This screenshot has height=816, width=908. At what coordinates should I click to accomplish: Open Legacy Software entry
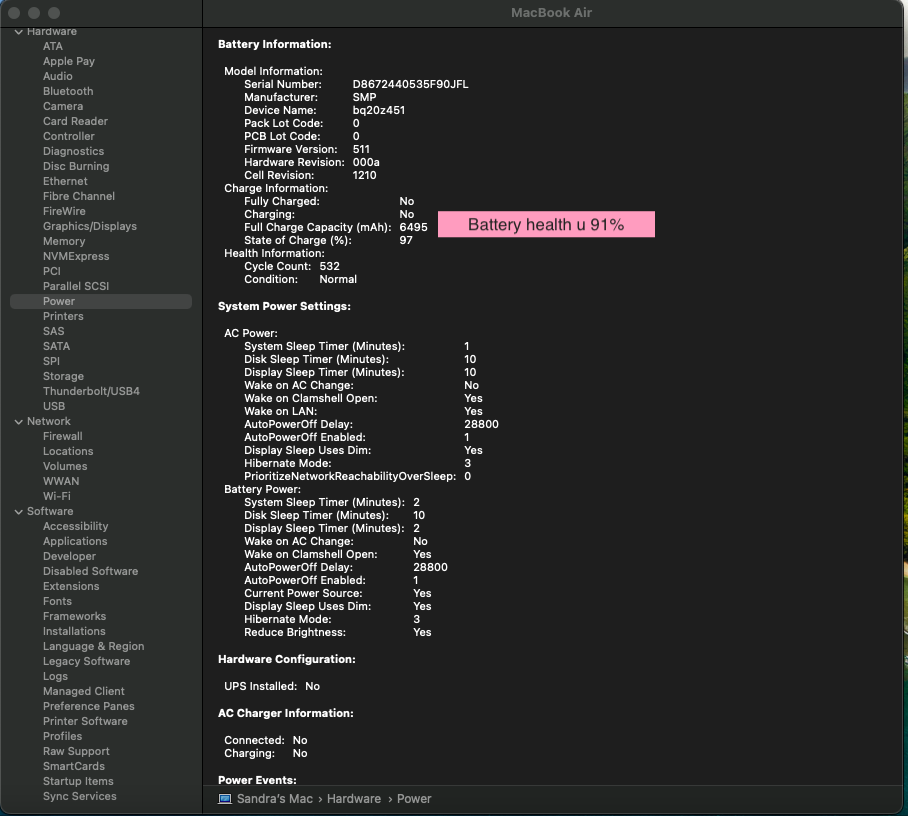(86, 662)
